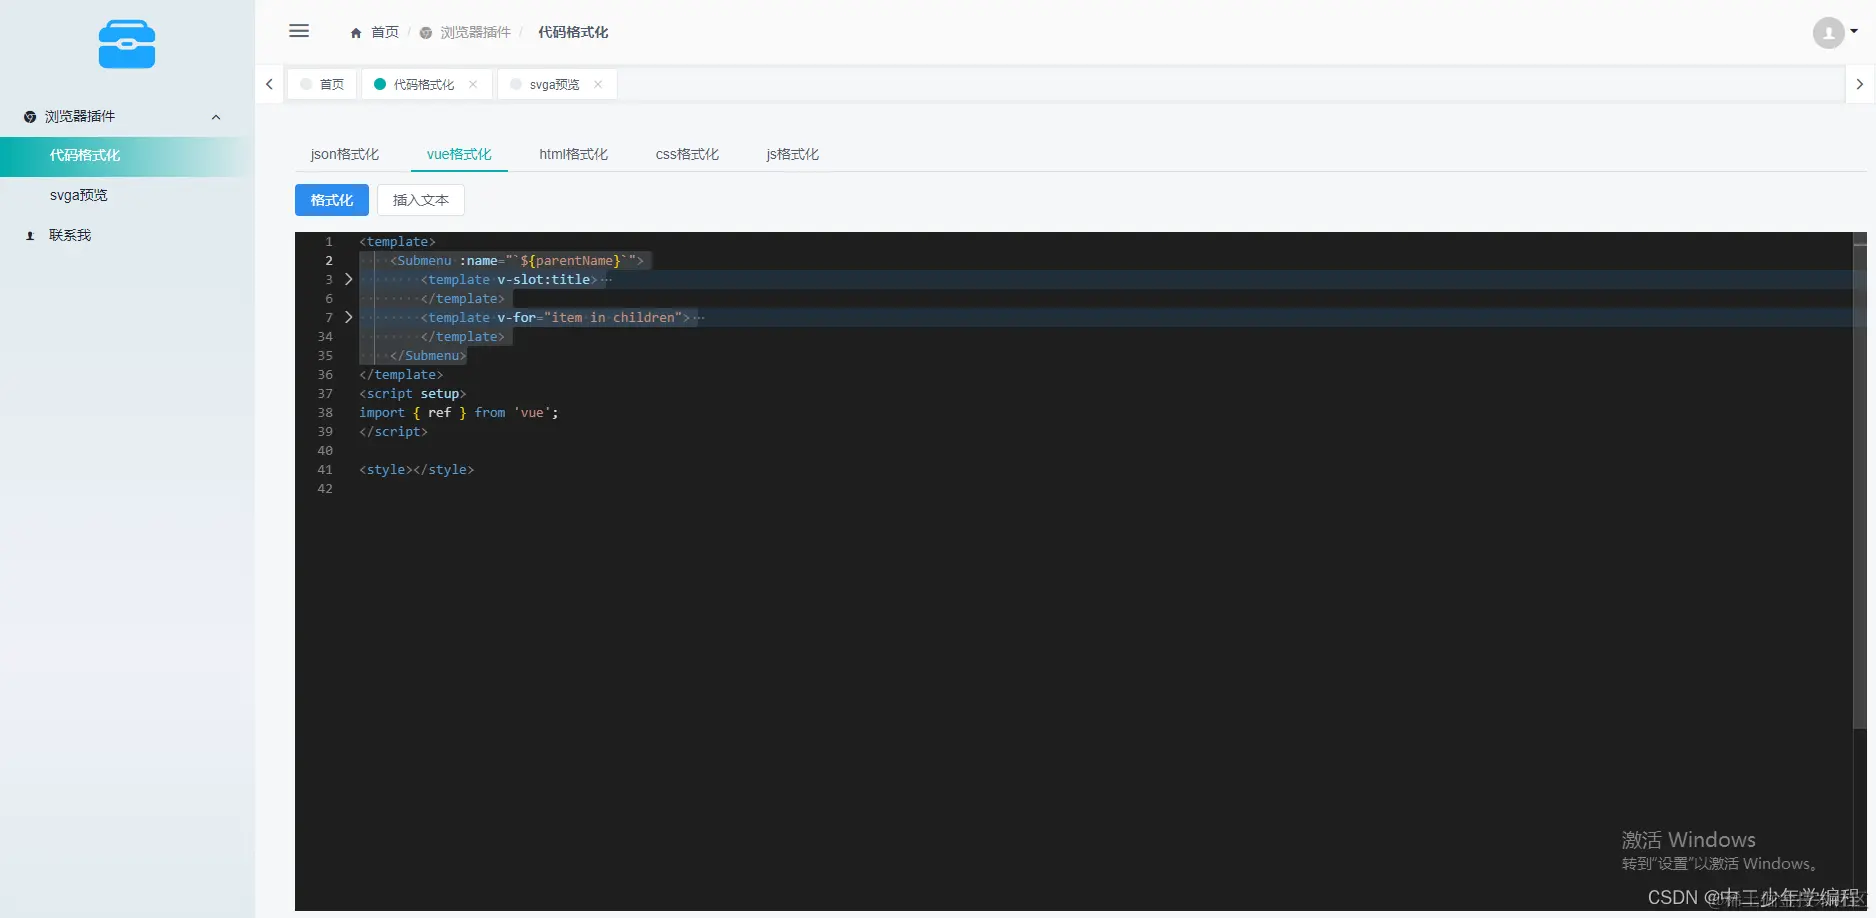1876x918 pixels.
Task: Toggle the hamburger menu icon
Action: [299, 31]
